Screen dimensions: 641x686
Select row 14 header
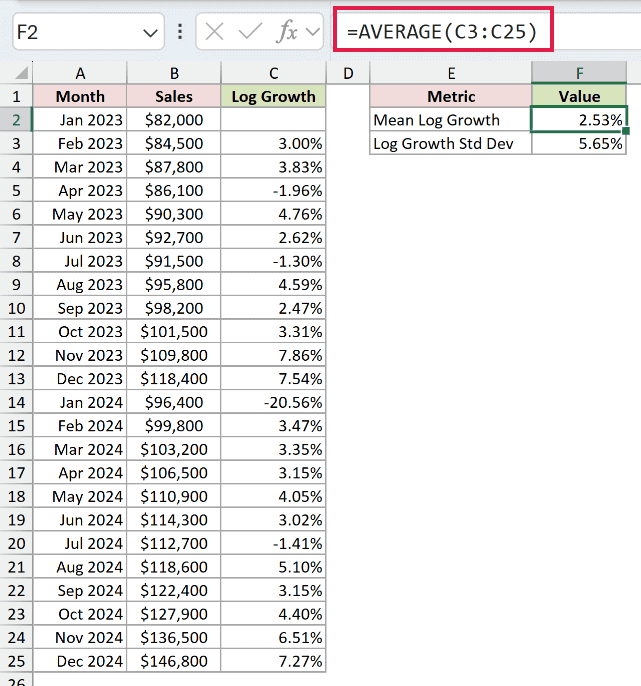[16, 402]
